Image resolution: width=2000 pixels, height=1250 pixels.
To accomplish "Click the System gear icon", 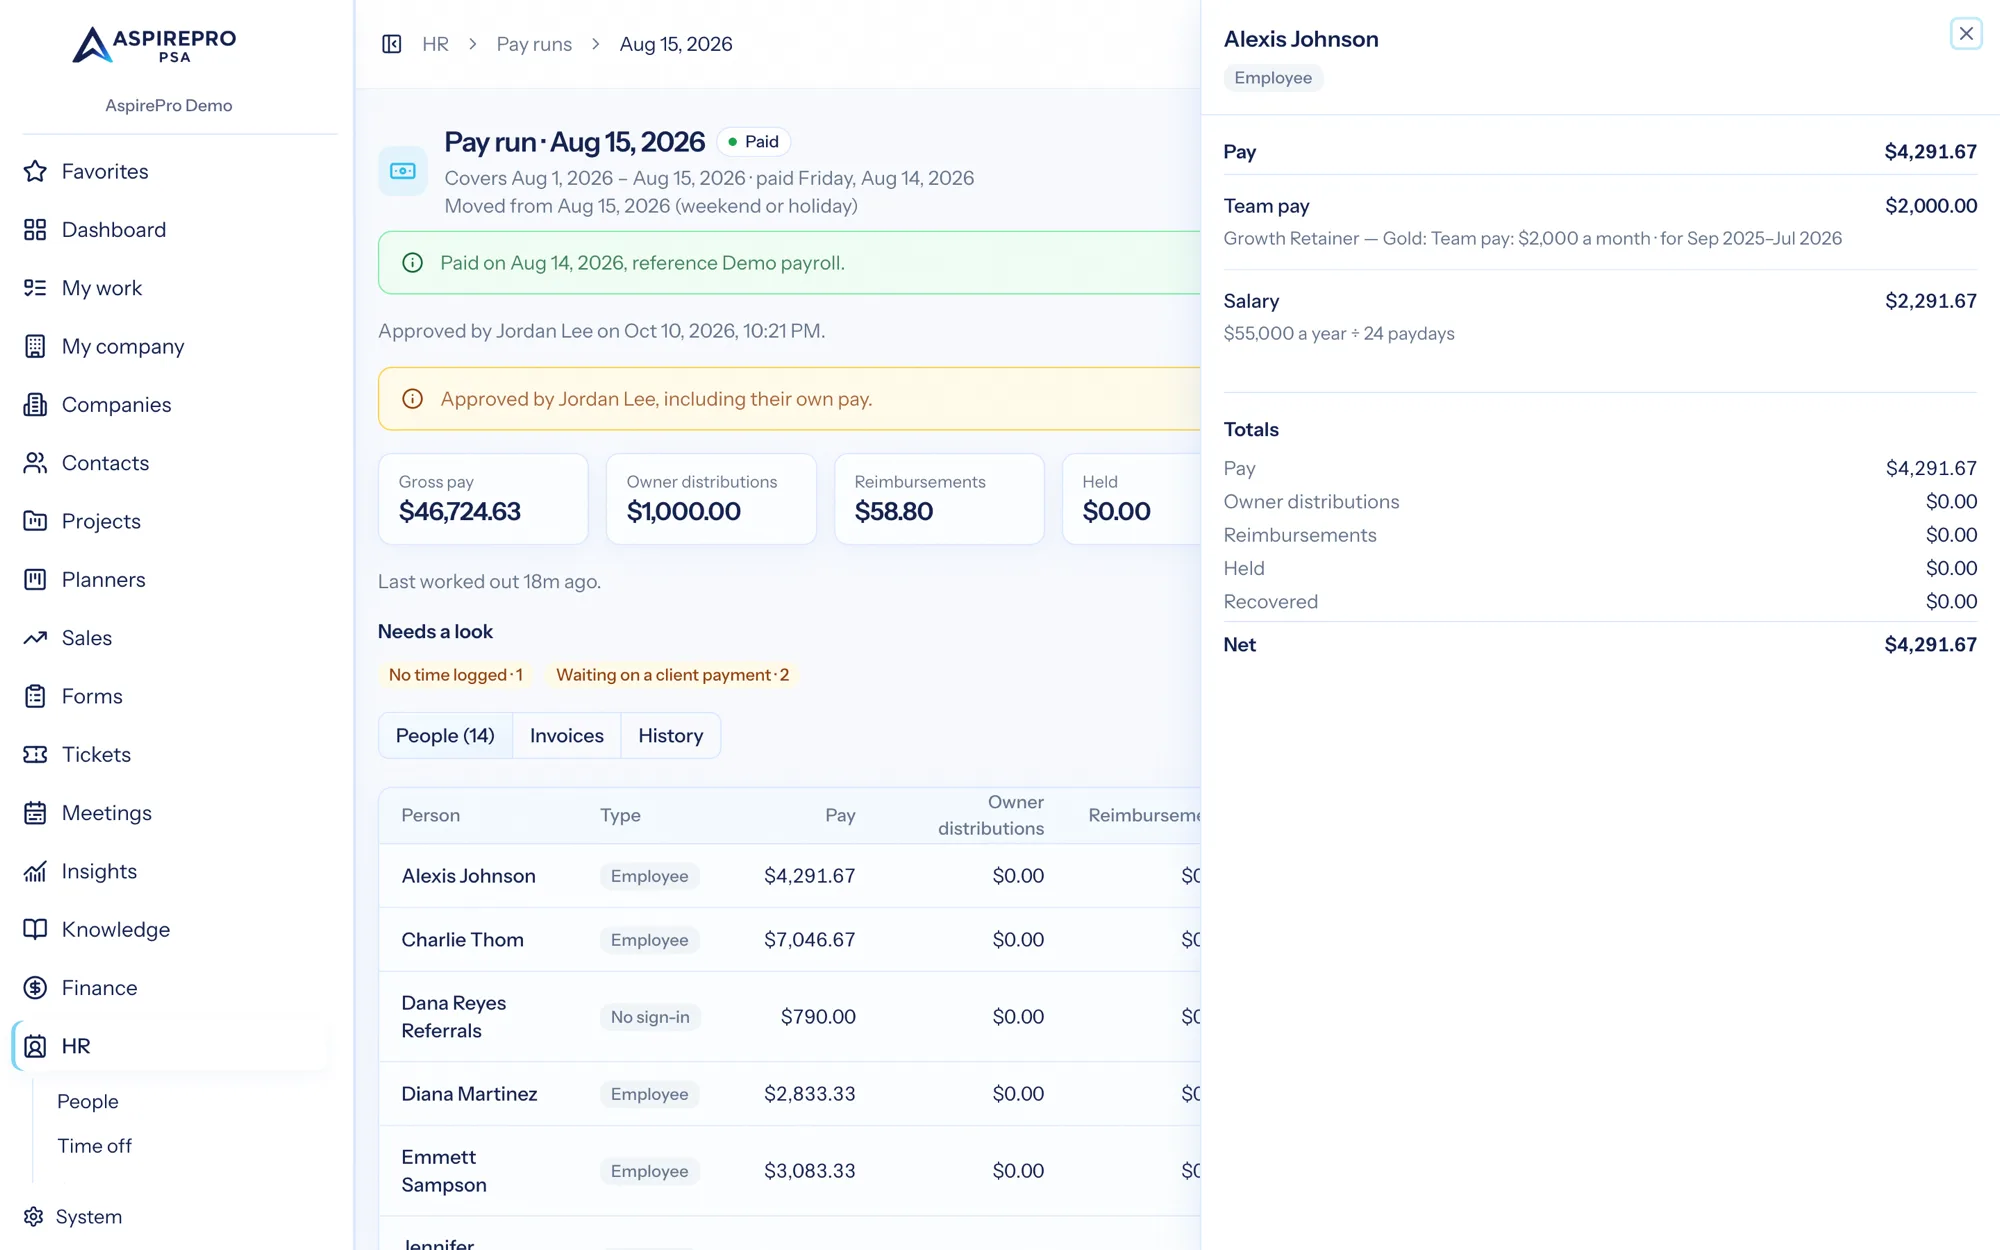I will [x=34, y=1216].
